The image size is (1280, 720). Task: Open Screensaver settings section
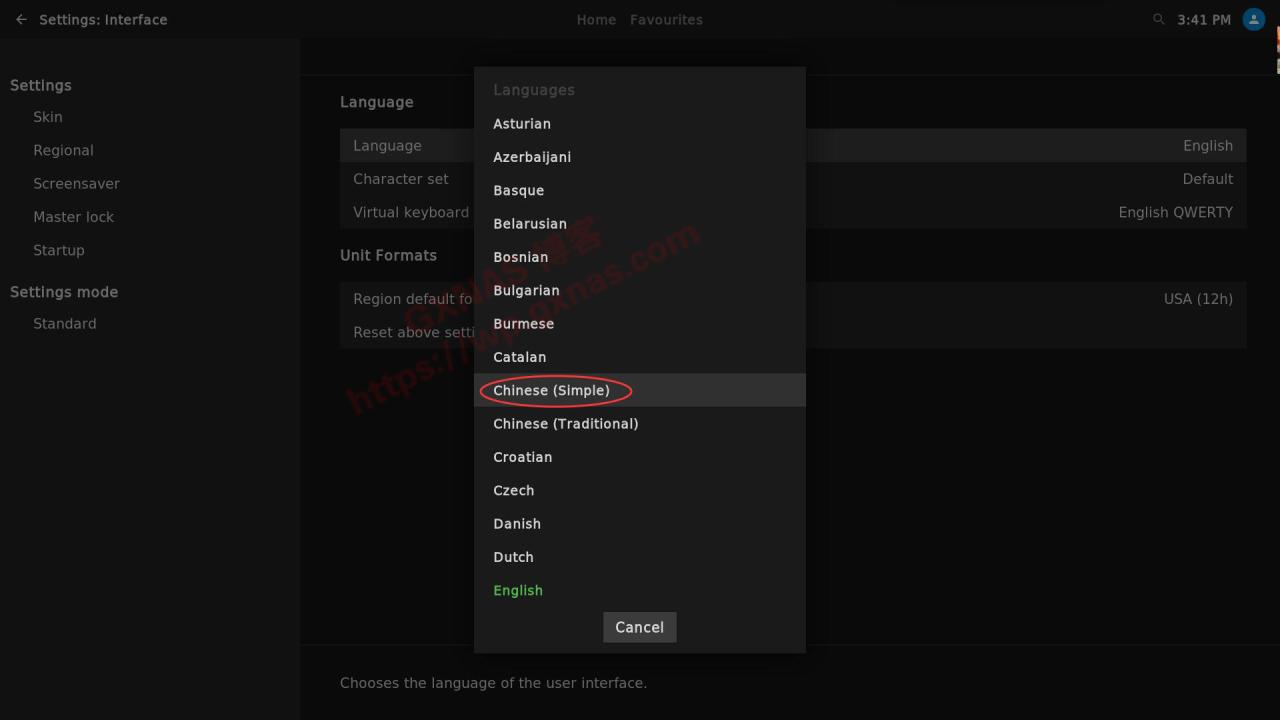(x=76, y=184)
